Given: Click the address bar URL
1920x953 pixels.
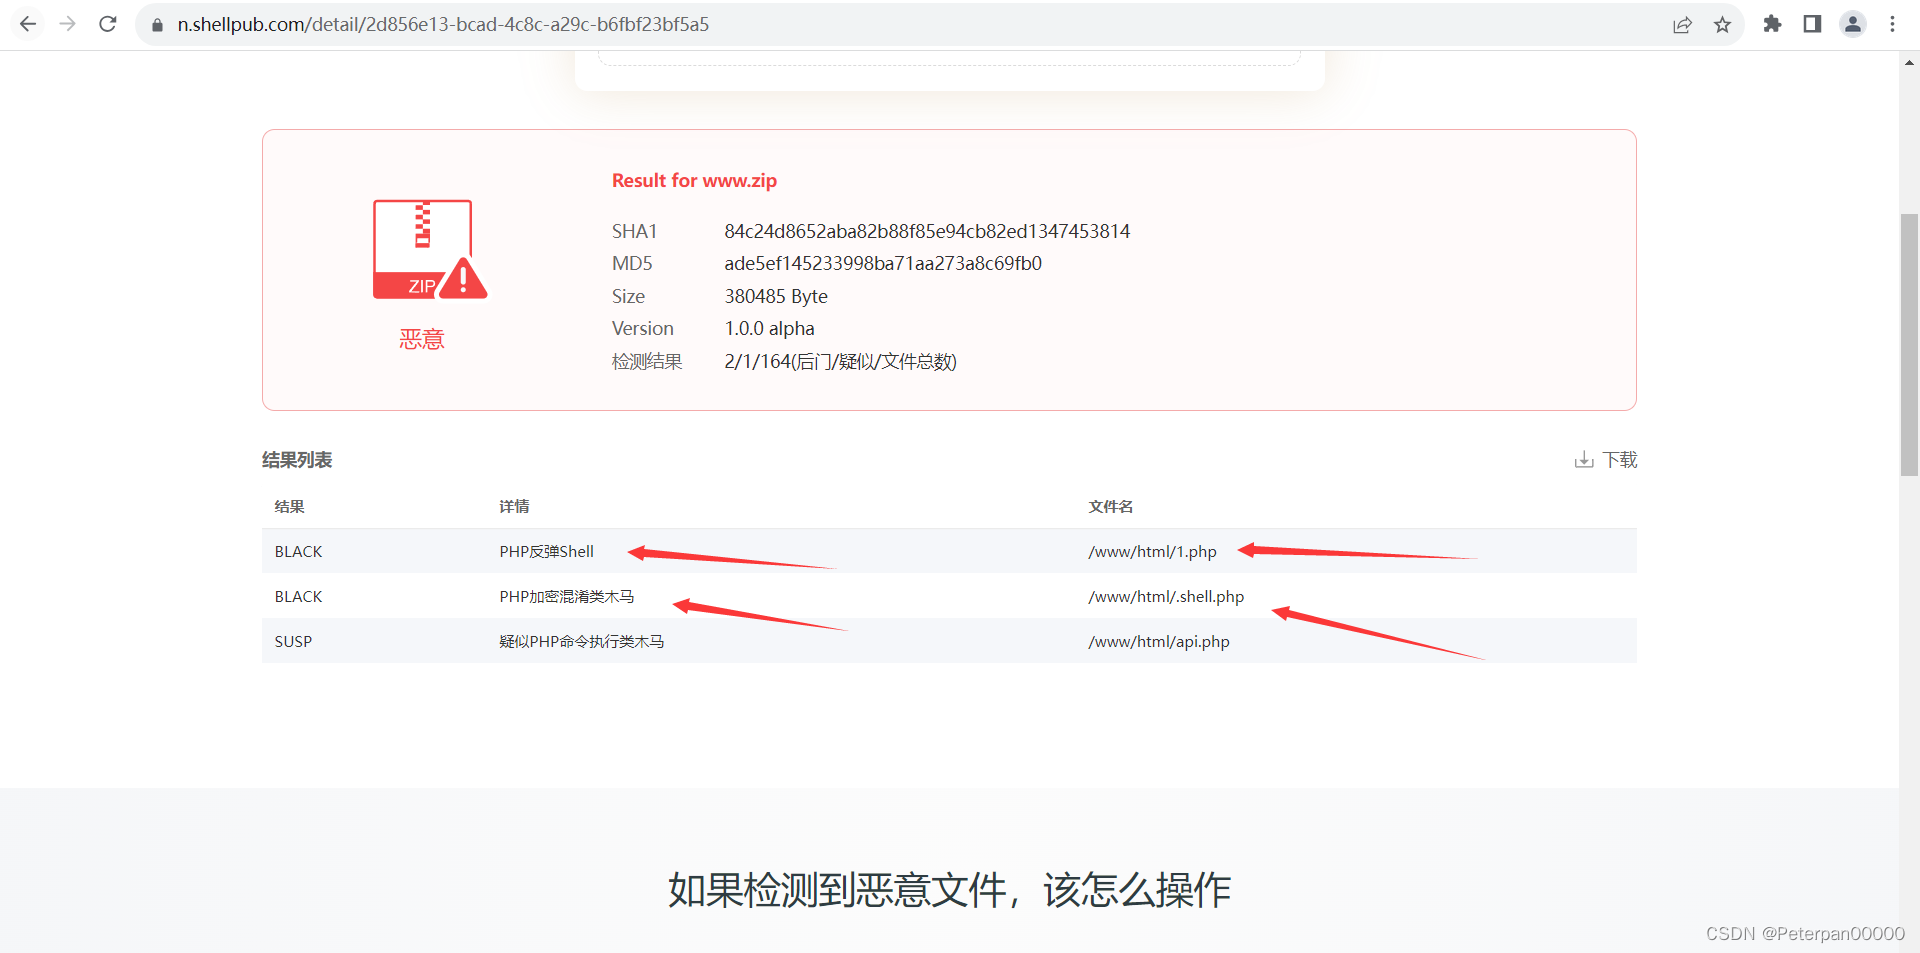Looking at the screenshot, I should (443, 25).
